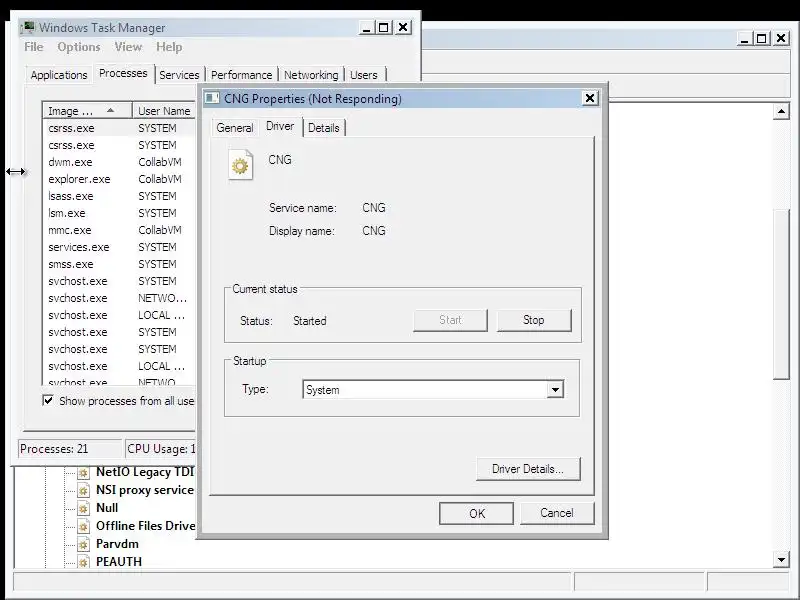Select the smss.exe process row
Viewport: 800px width, 600px height.
(x=119, y=264)
